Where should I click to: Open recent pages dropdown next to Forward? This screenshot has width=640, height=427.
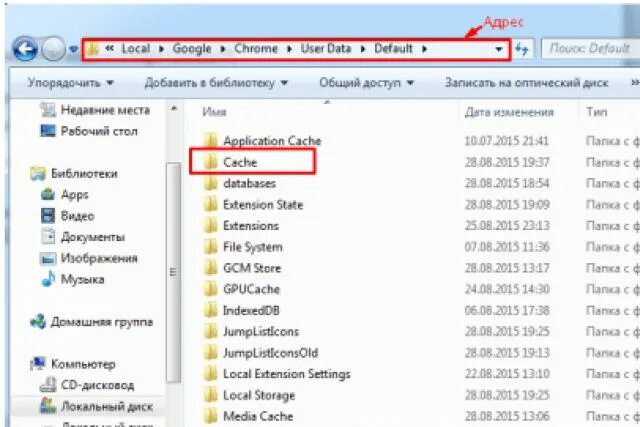click(73, 49)
